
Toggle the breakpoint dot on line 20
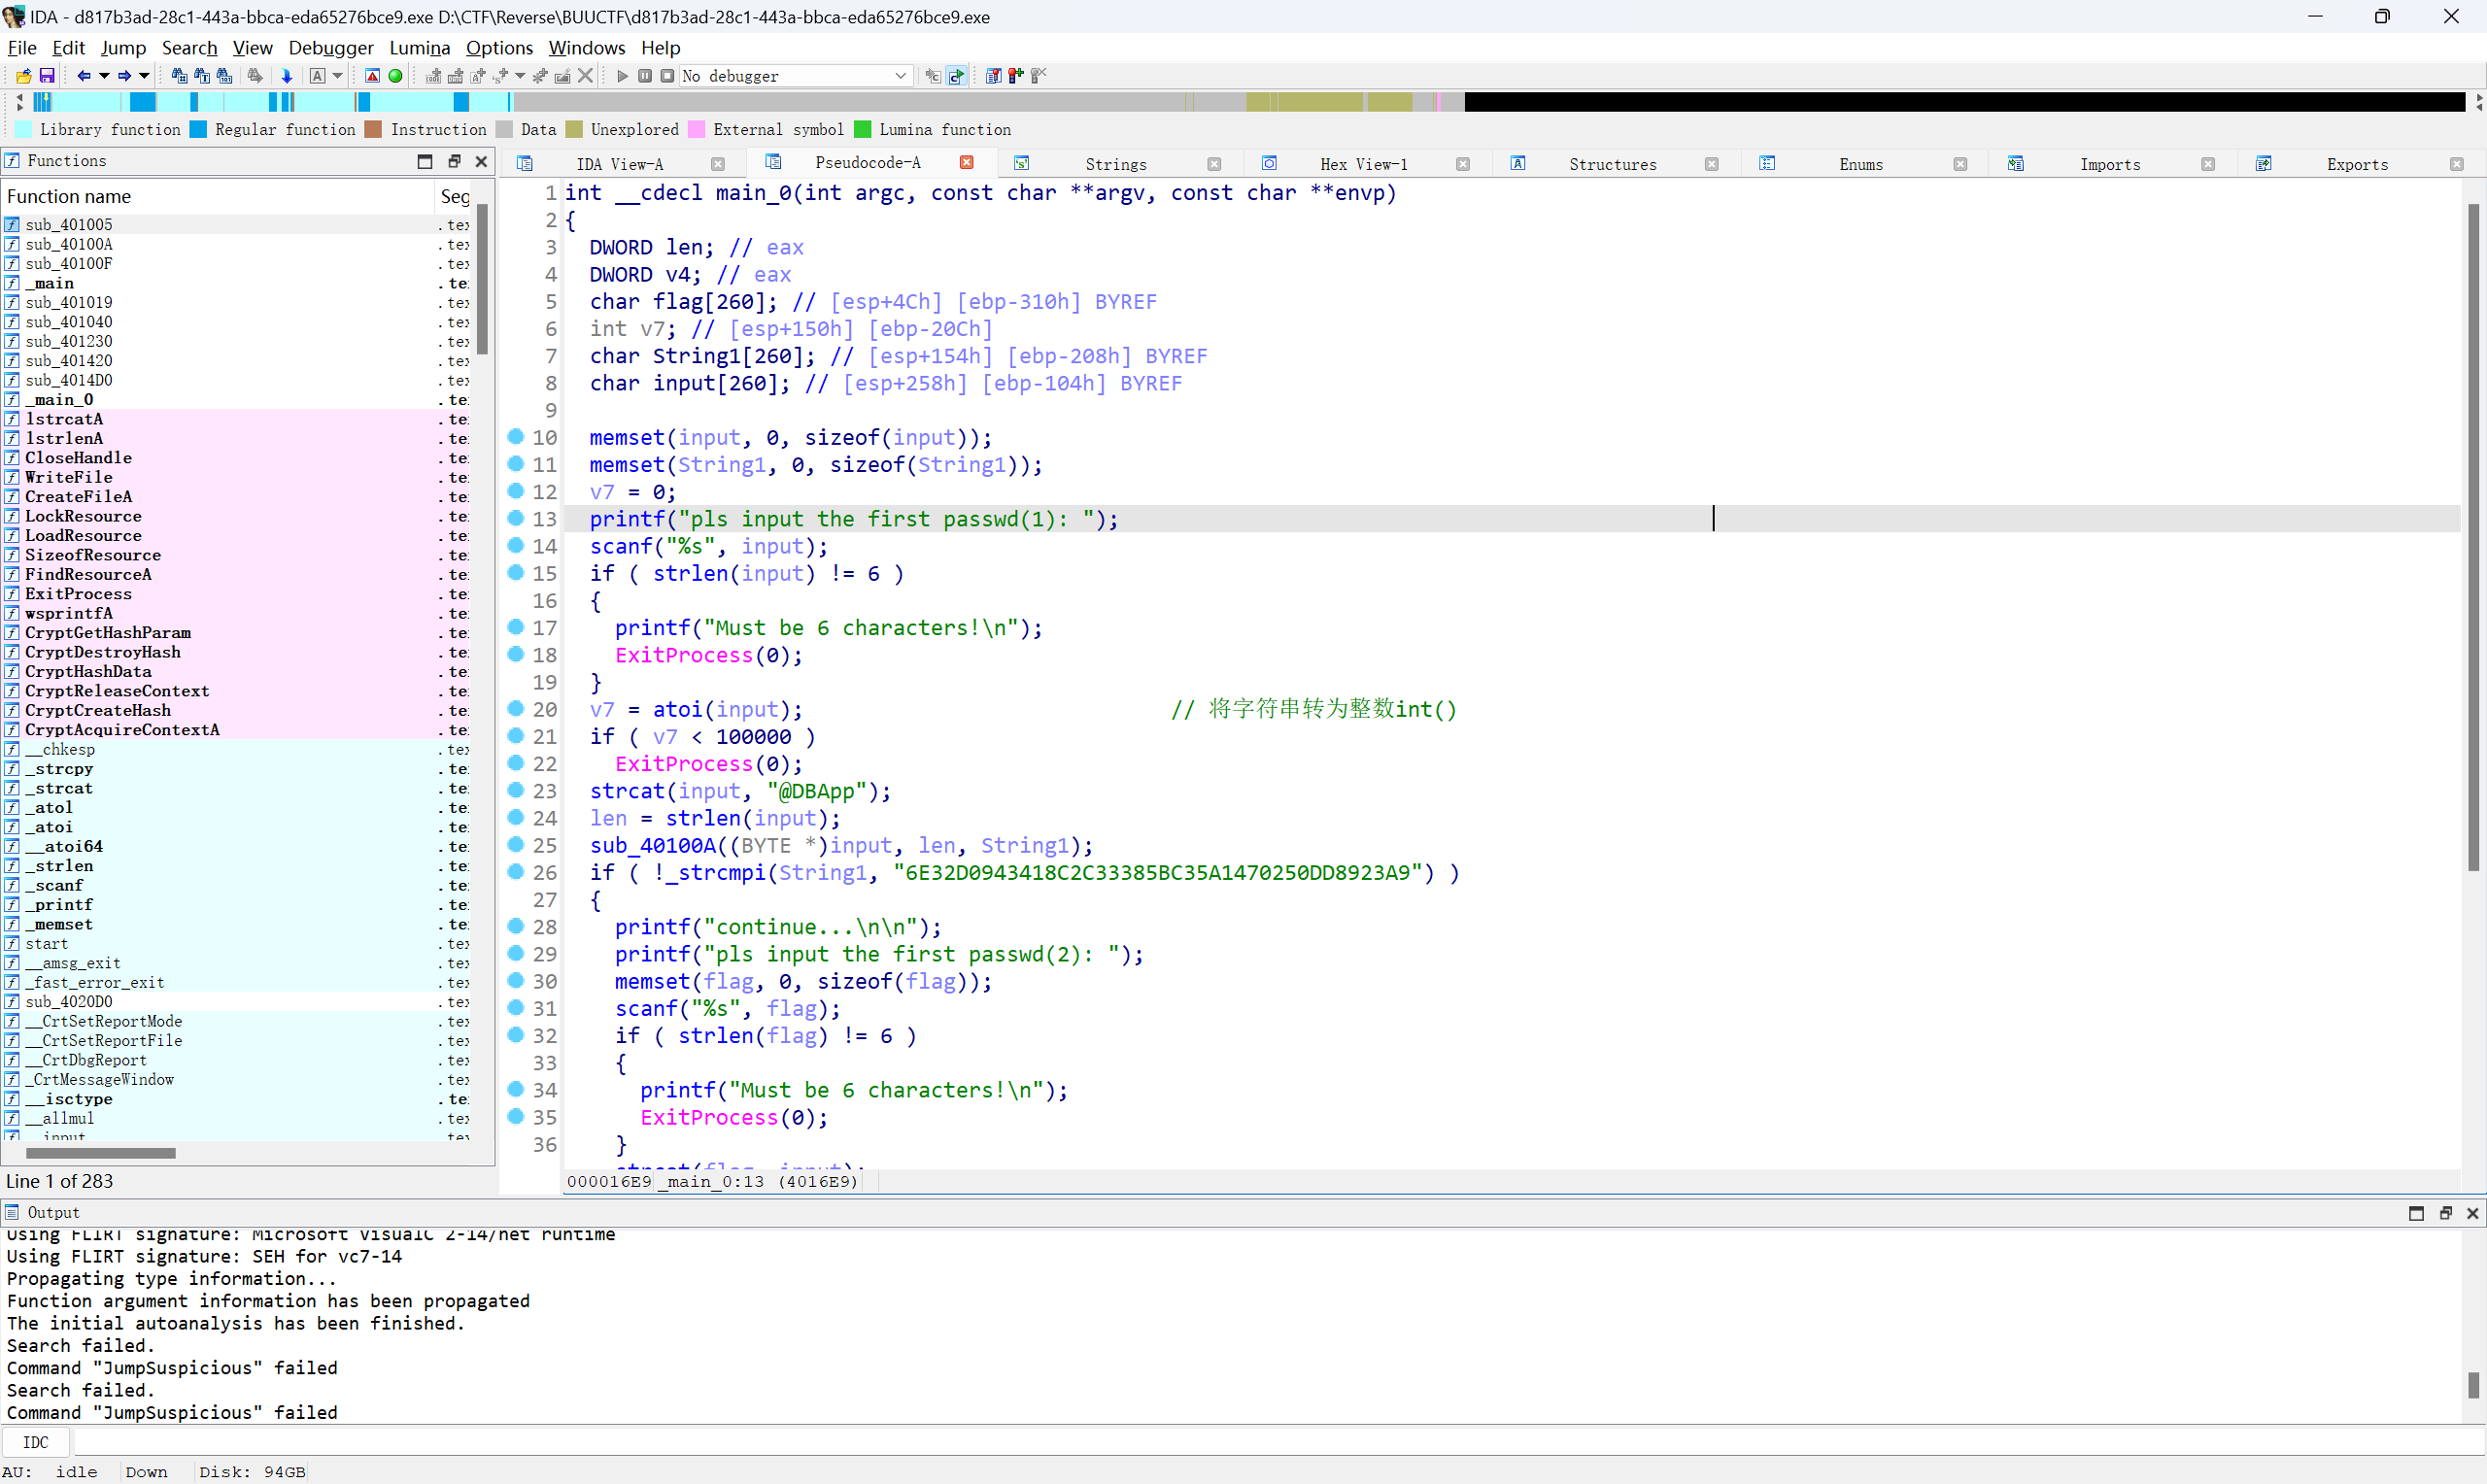pos(516,708)
